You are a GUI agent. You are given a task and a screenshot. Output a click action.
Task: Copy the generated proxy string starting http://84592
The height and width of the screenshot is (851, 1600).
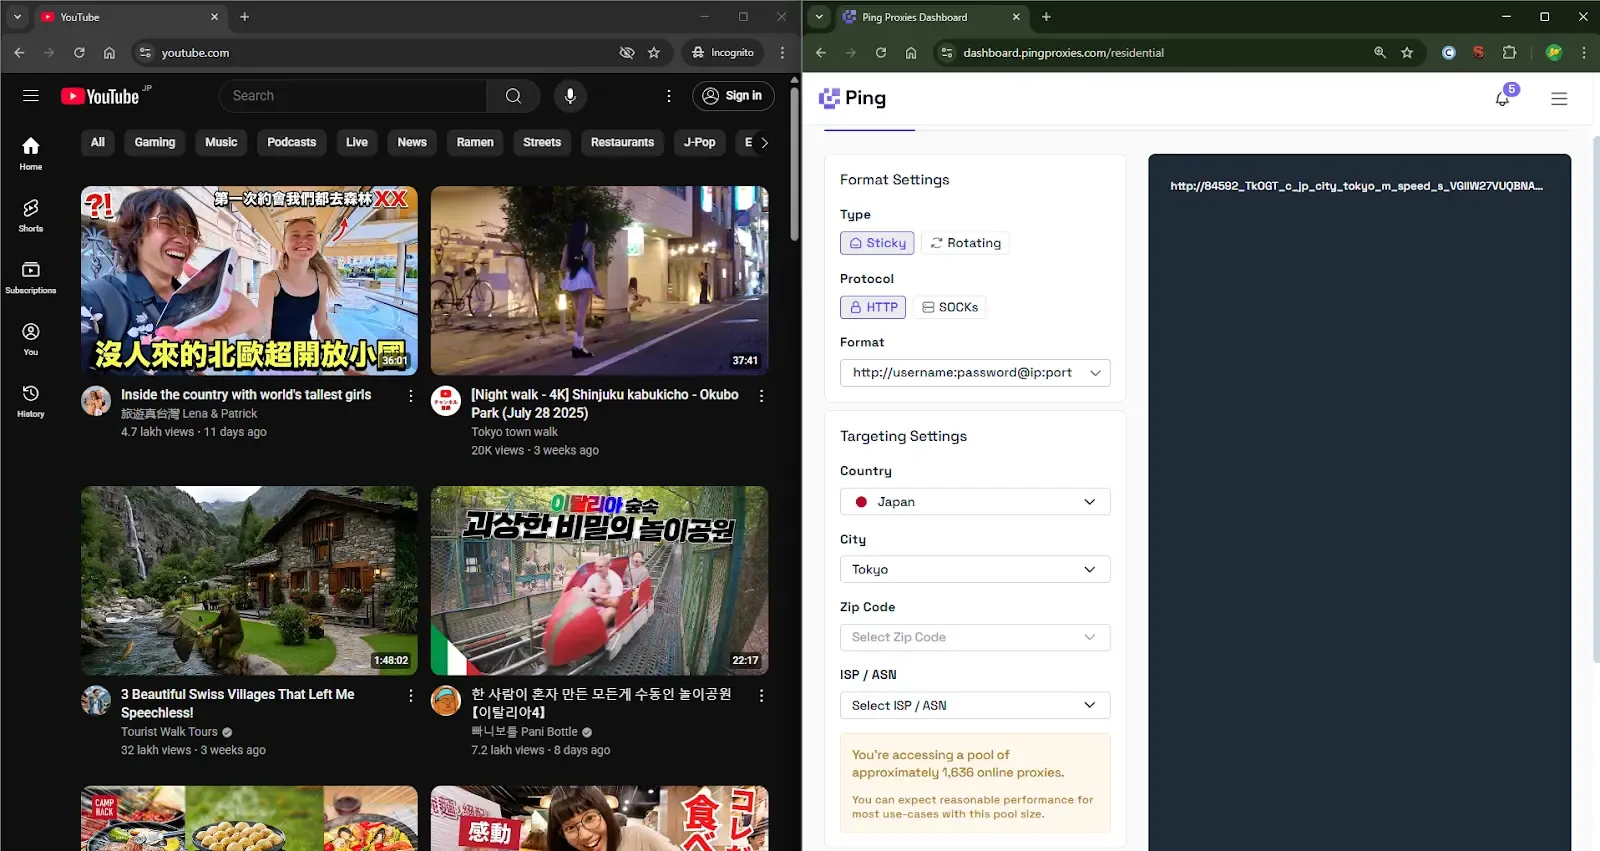click(1356, 186)
